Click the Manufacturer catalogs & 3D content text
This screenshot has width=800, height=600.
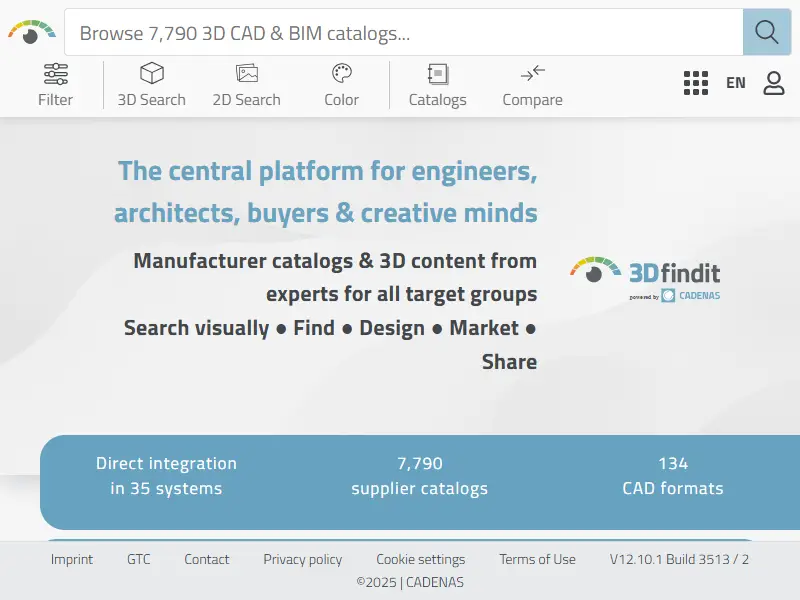(x=335, y=278)
